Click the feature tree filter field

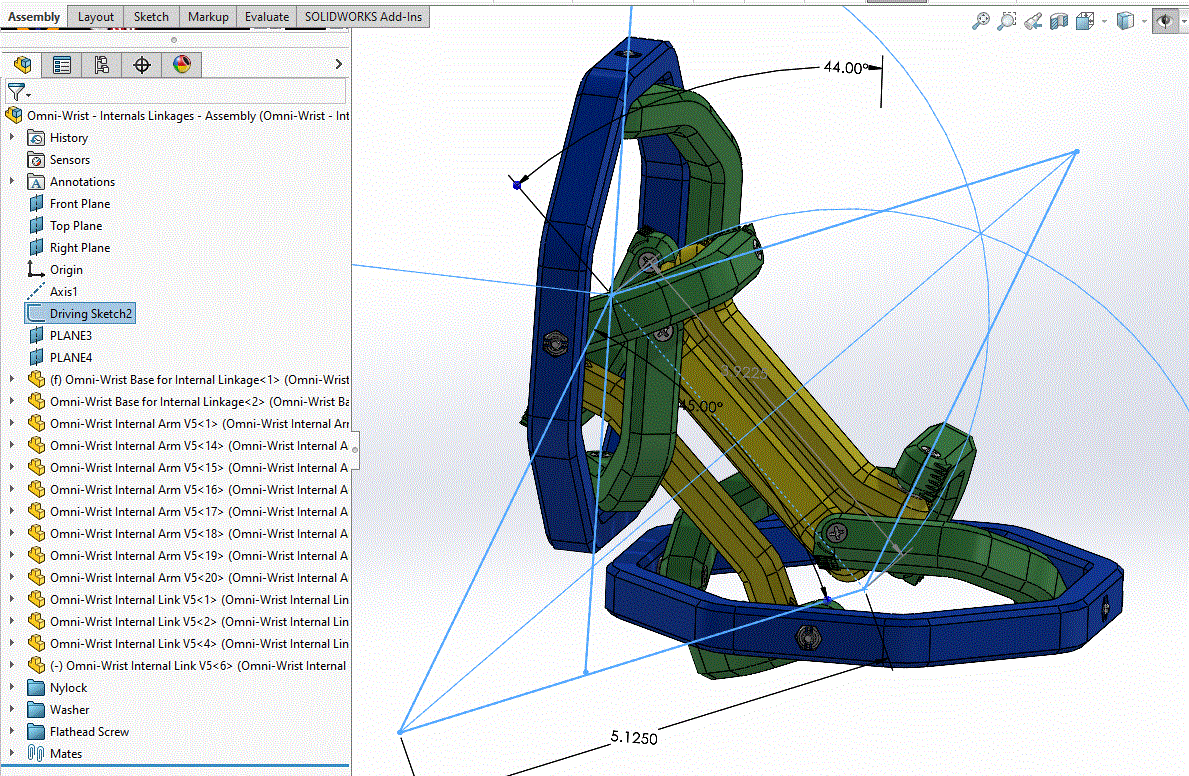pyautogui.click(x=175, y=92)
